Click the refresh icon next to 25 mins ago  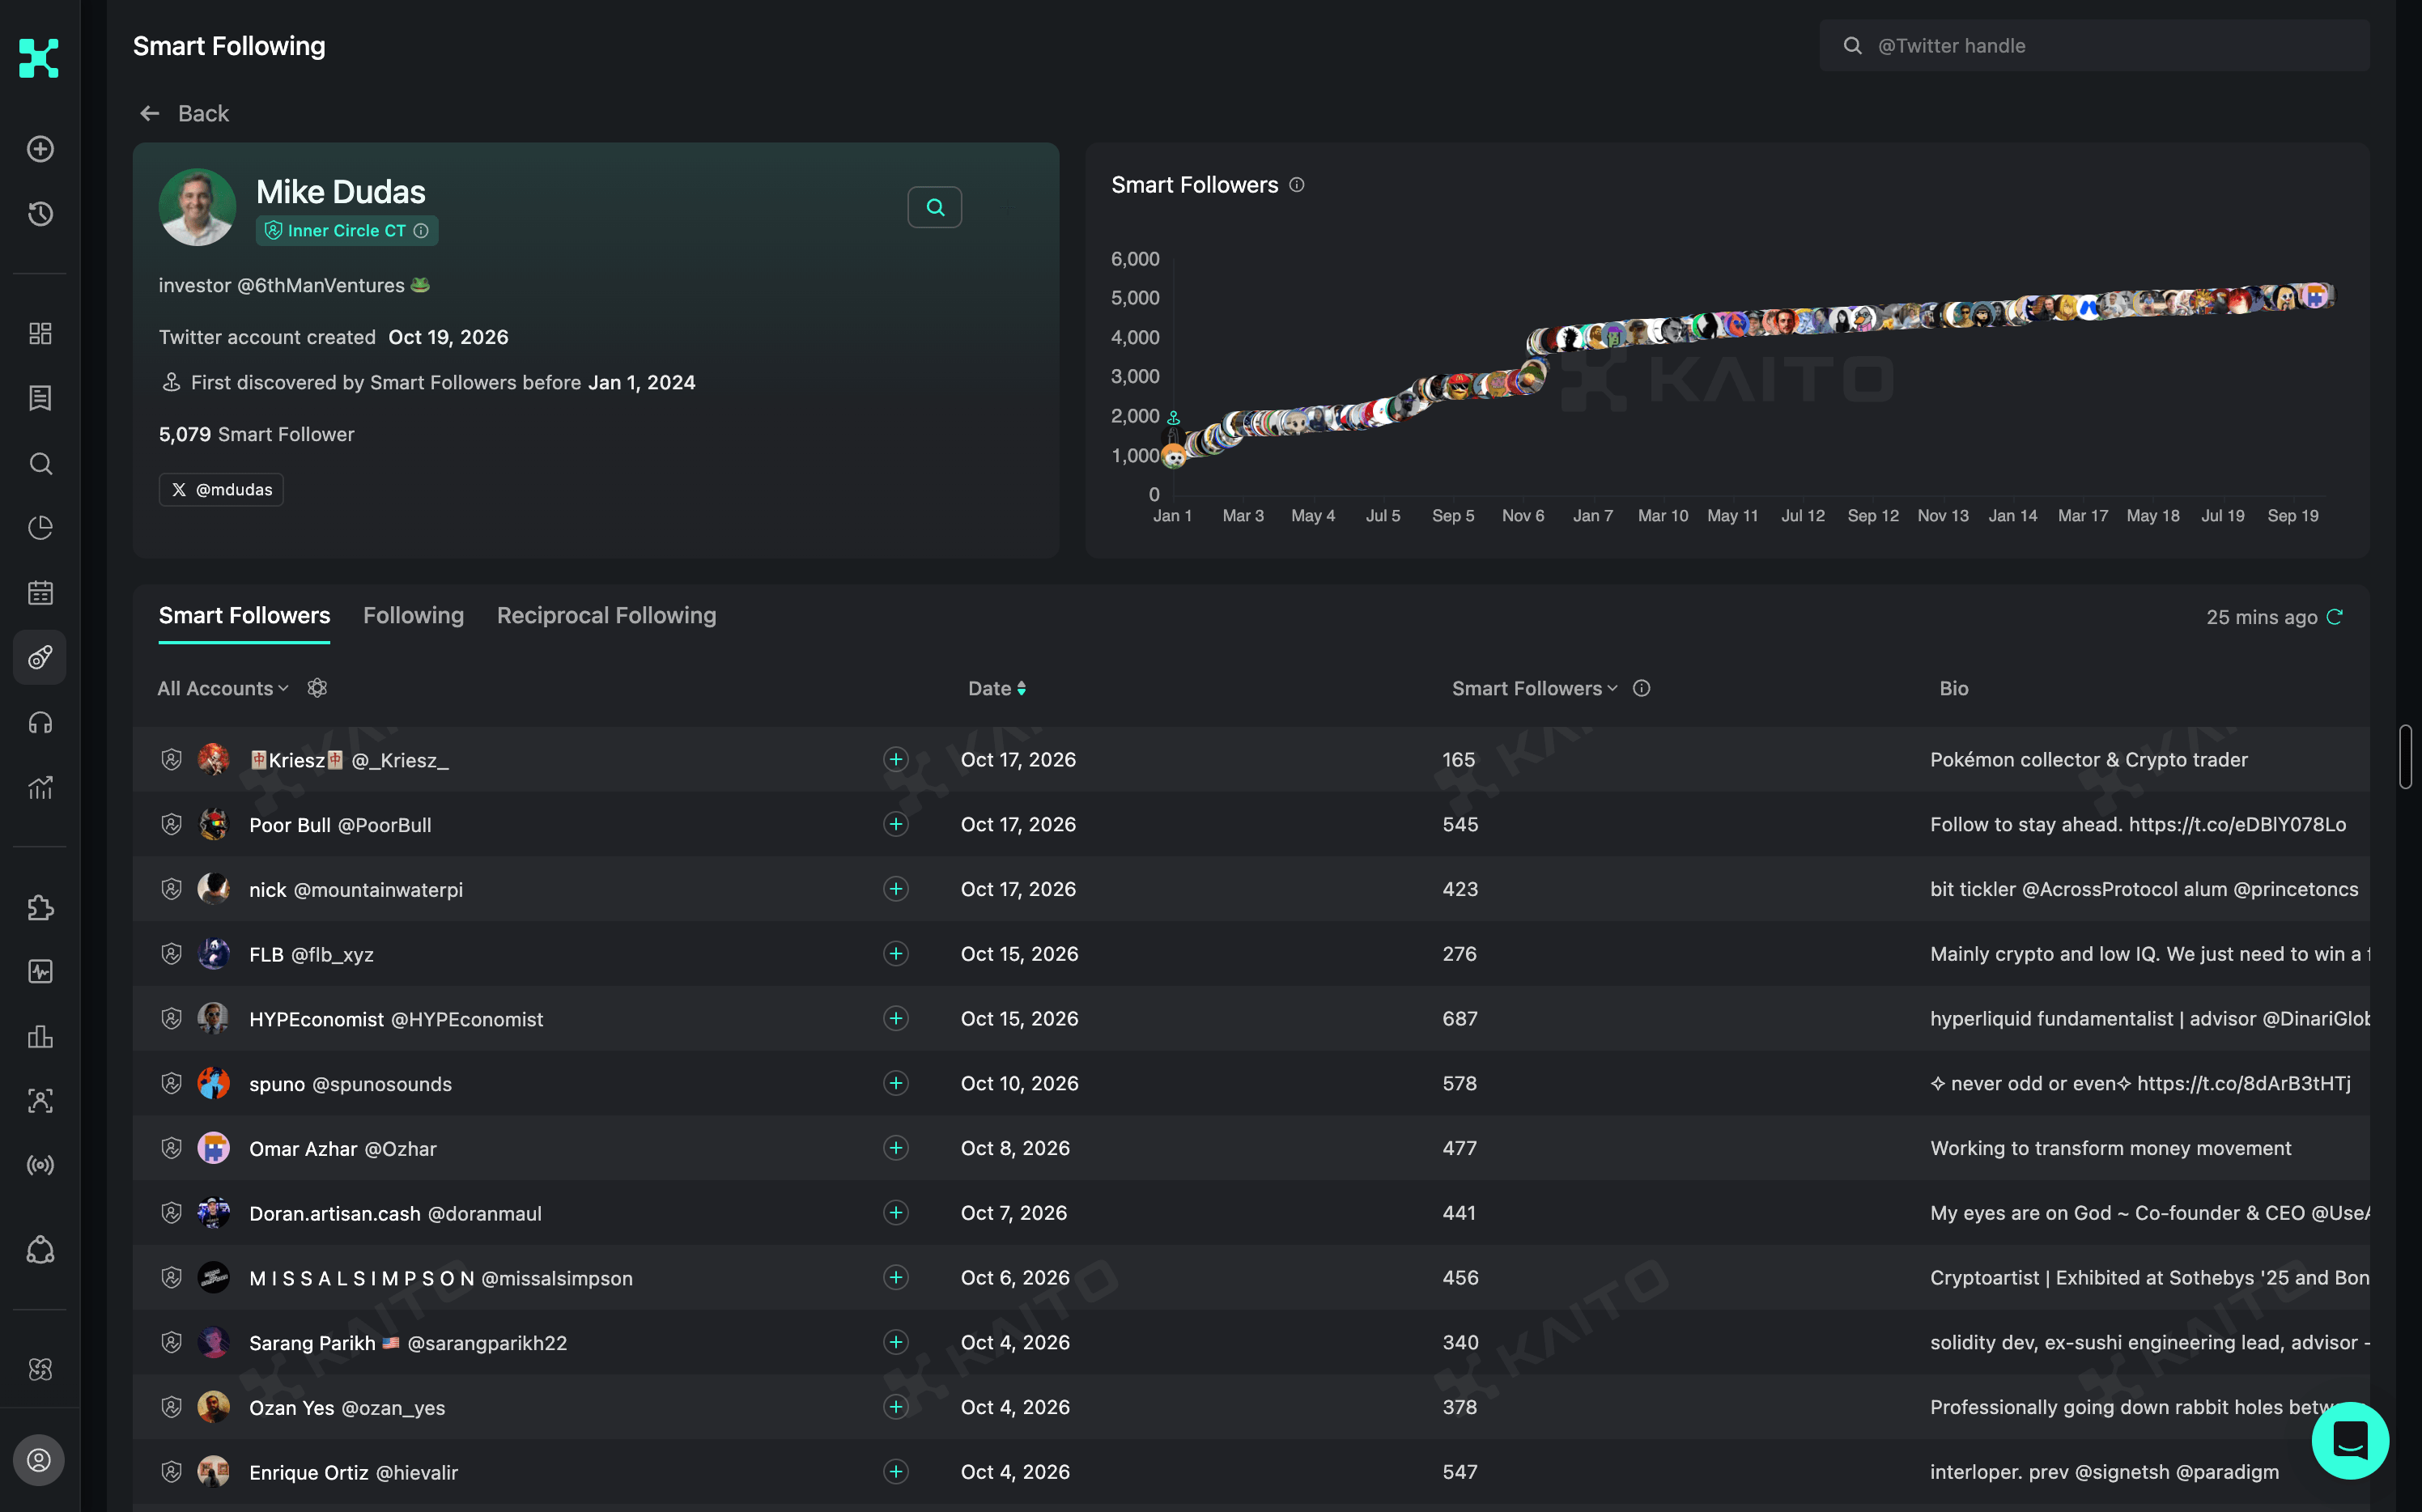coord(2334,617)
